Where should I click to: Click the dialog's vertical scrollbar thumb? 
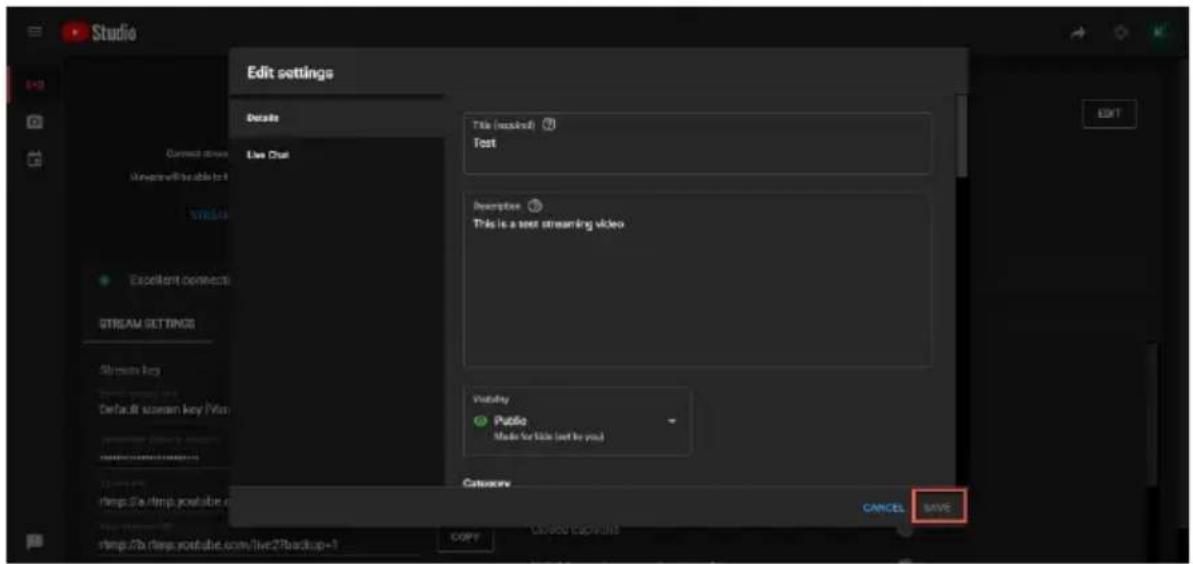coord(962,135)
